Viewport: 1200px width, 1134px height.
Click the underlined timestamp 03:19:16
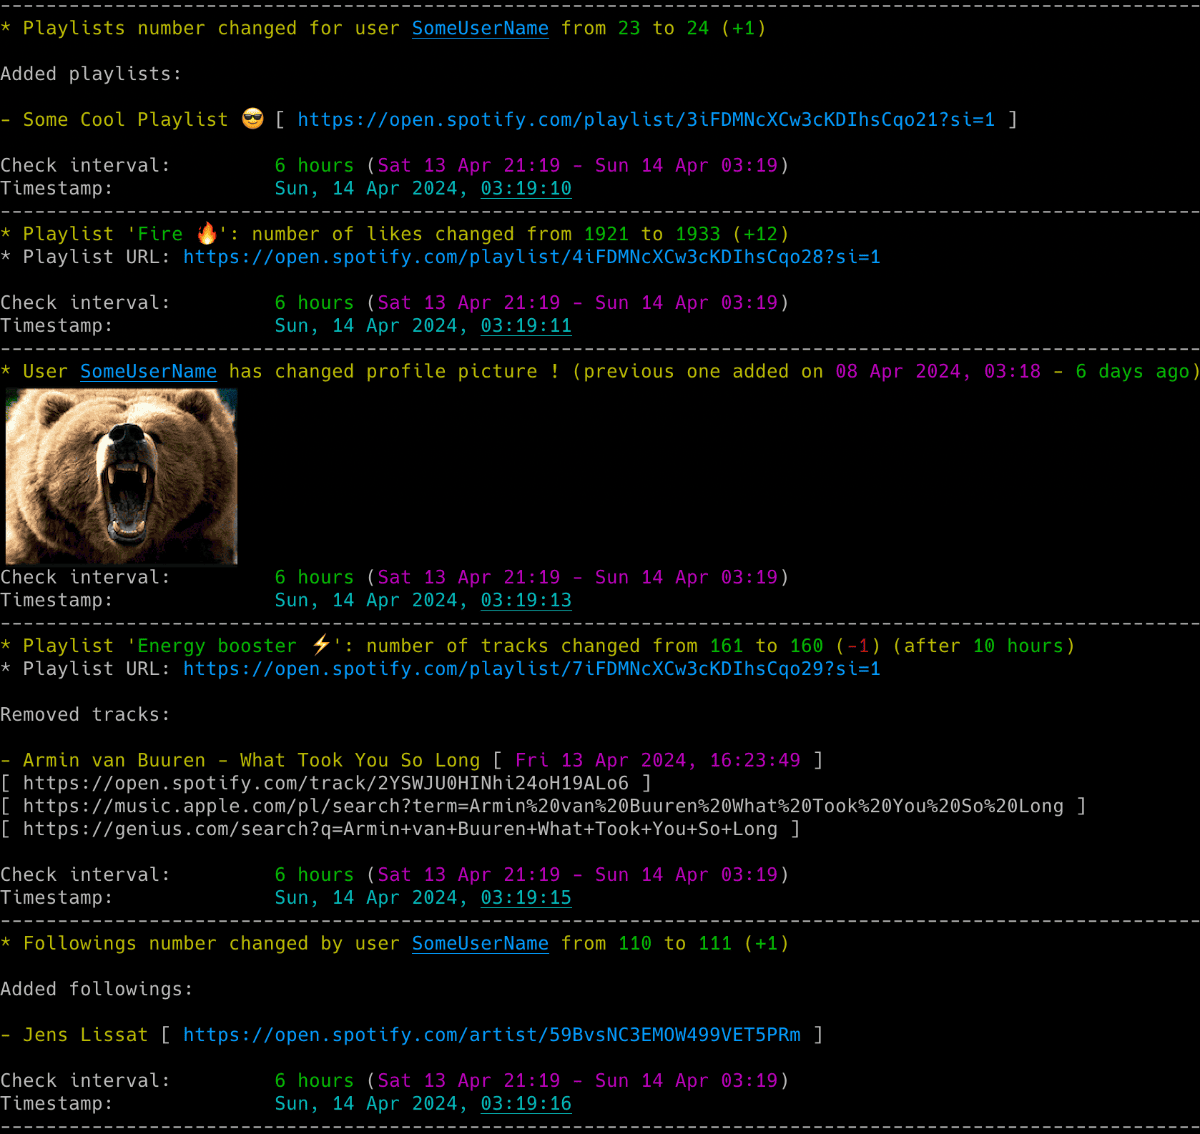[x=525, y=1103]
